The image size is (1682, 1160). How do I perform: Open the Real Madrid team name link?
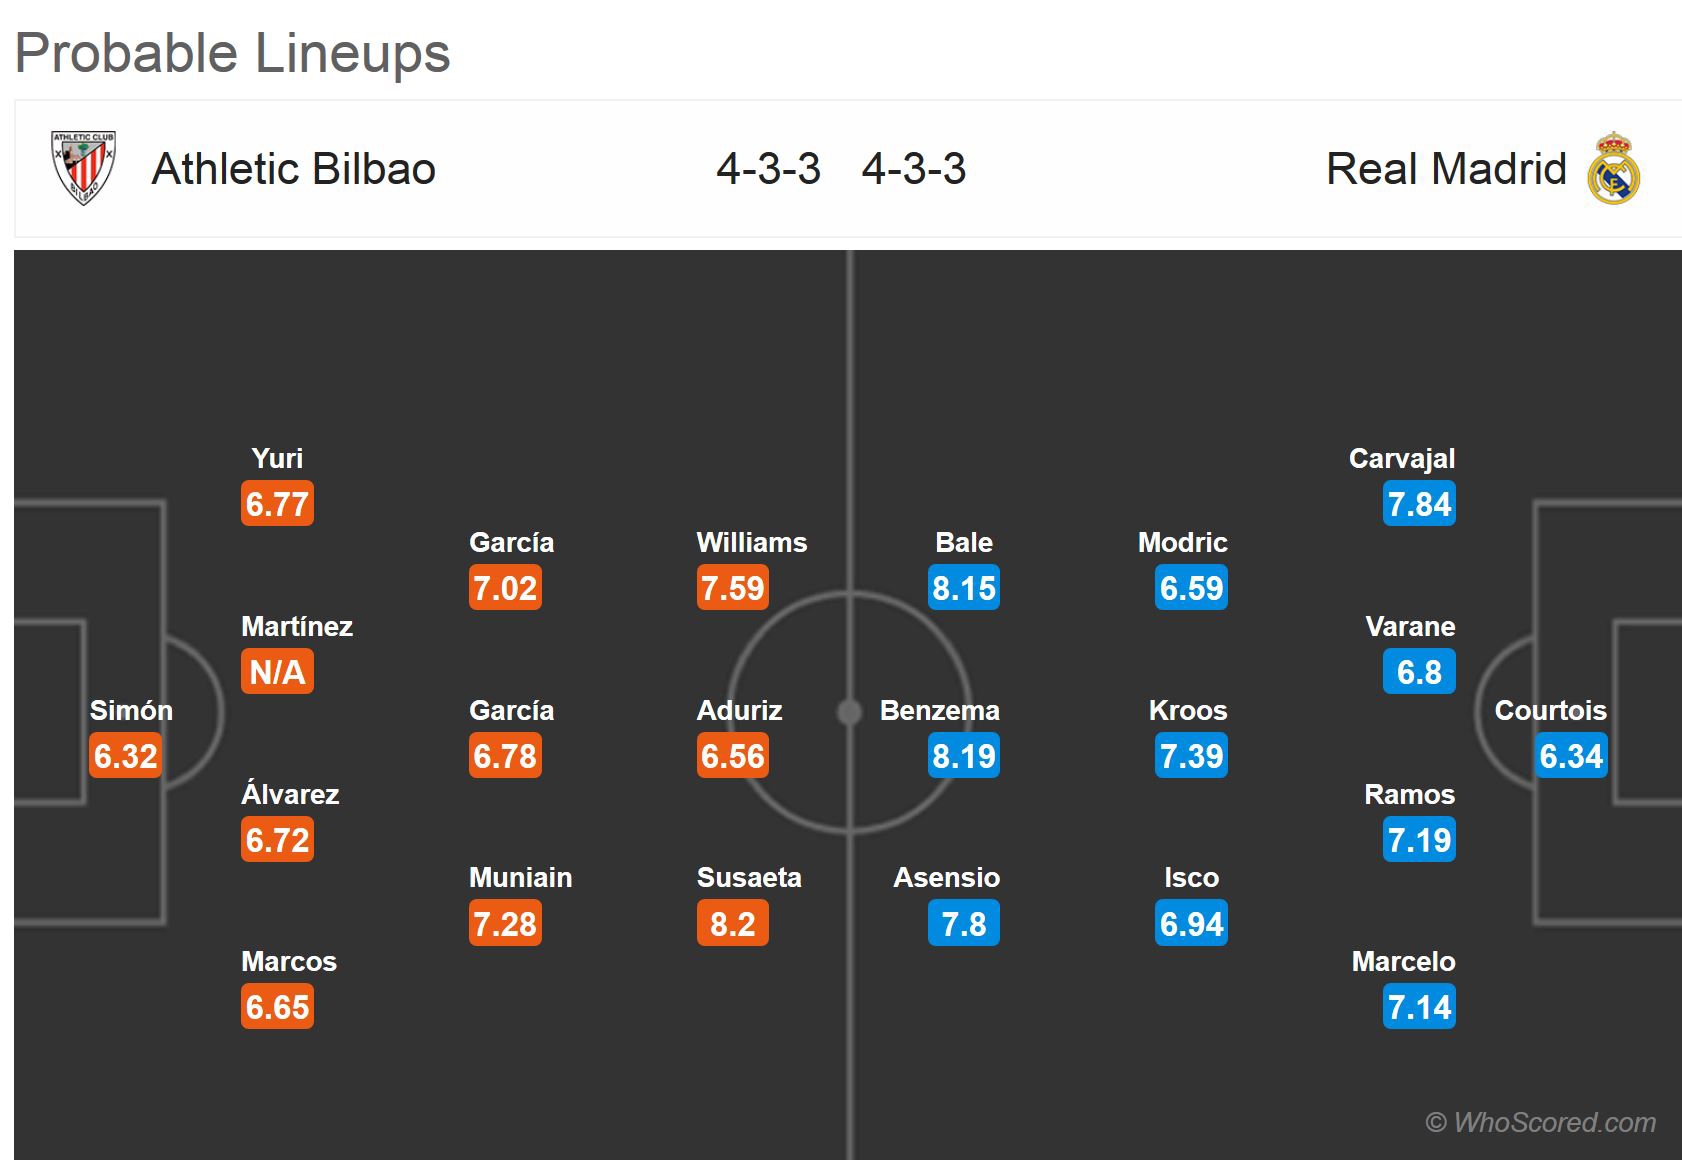pyautogui.click(x=1445, y=169)
